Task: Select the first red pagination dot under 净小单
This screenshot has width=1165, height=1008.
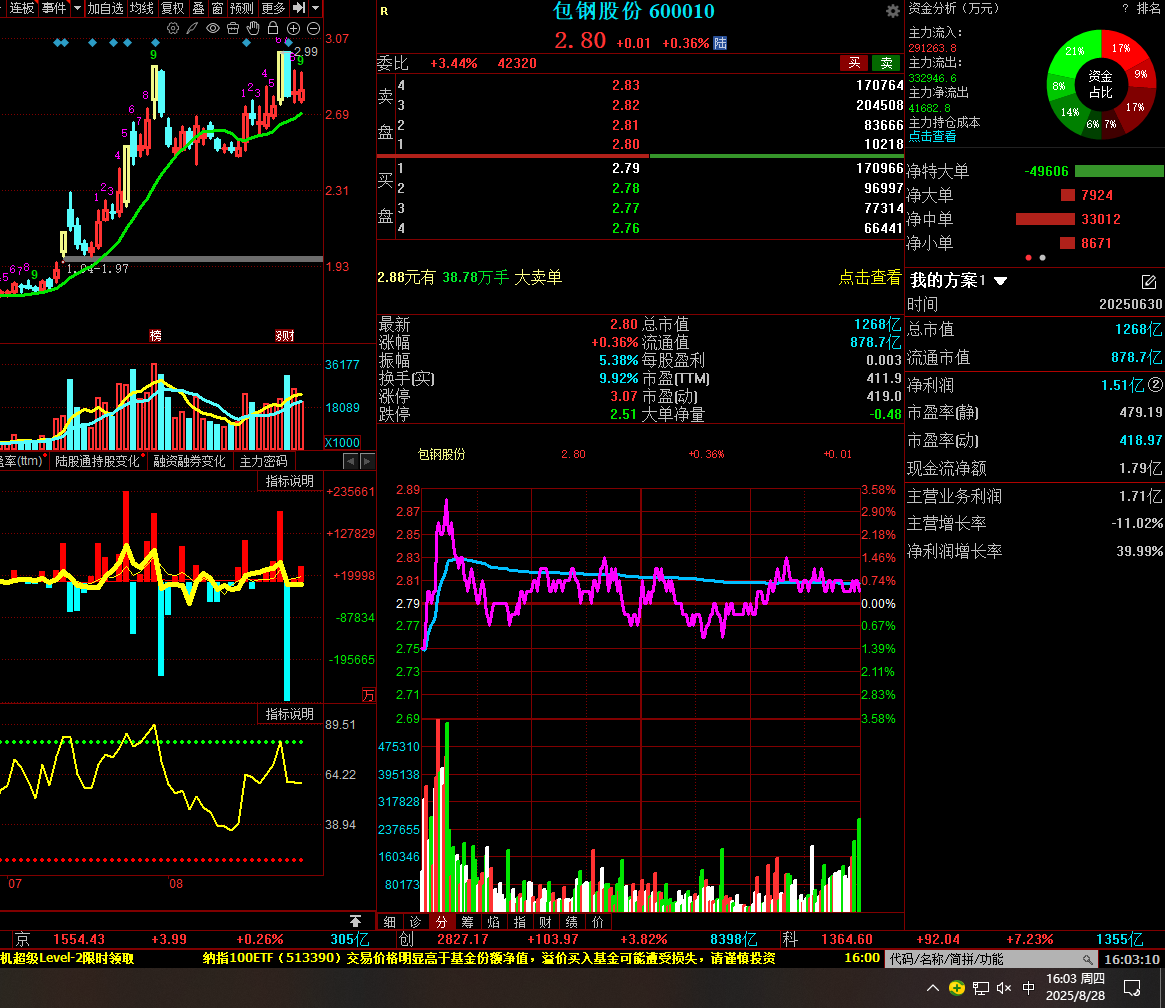Action: point(1028,258)
